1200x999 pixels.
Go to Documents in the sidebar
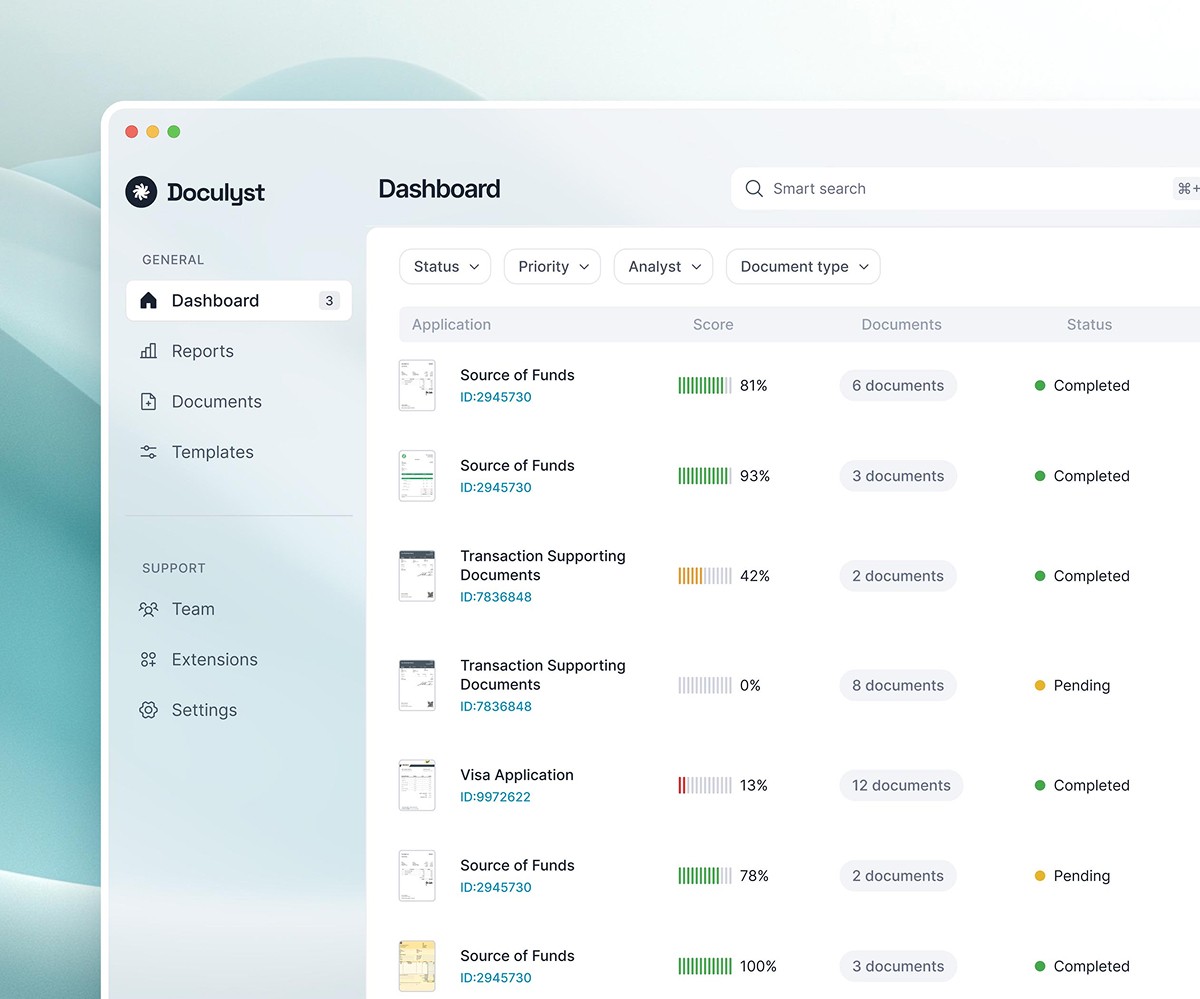[x=216, y=401]
